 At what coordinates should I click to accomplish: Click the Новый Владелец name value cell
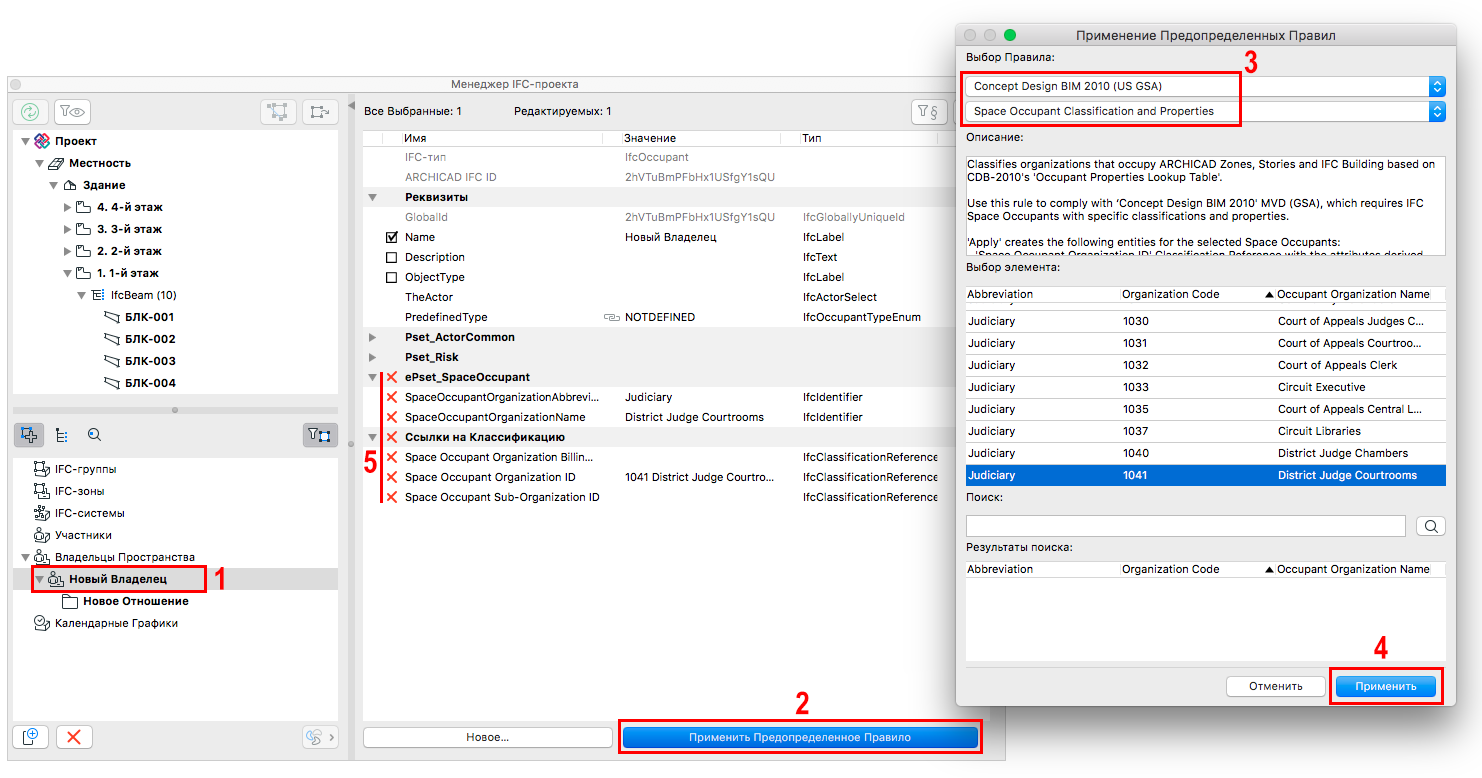pos(670,237)
